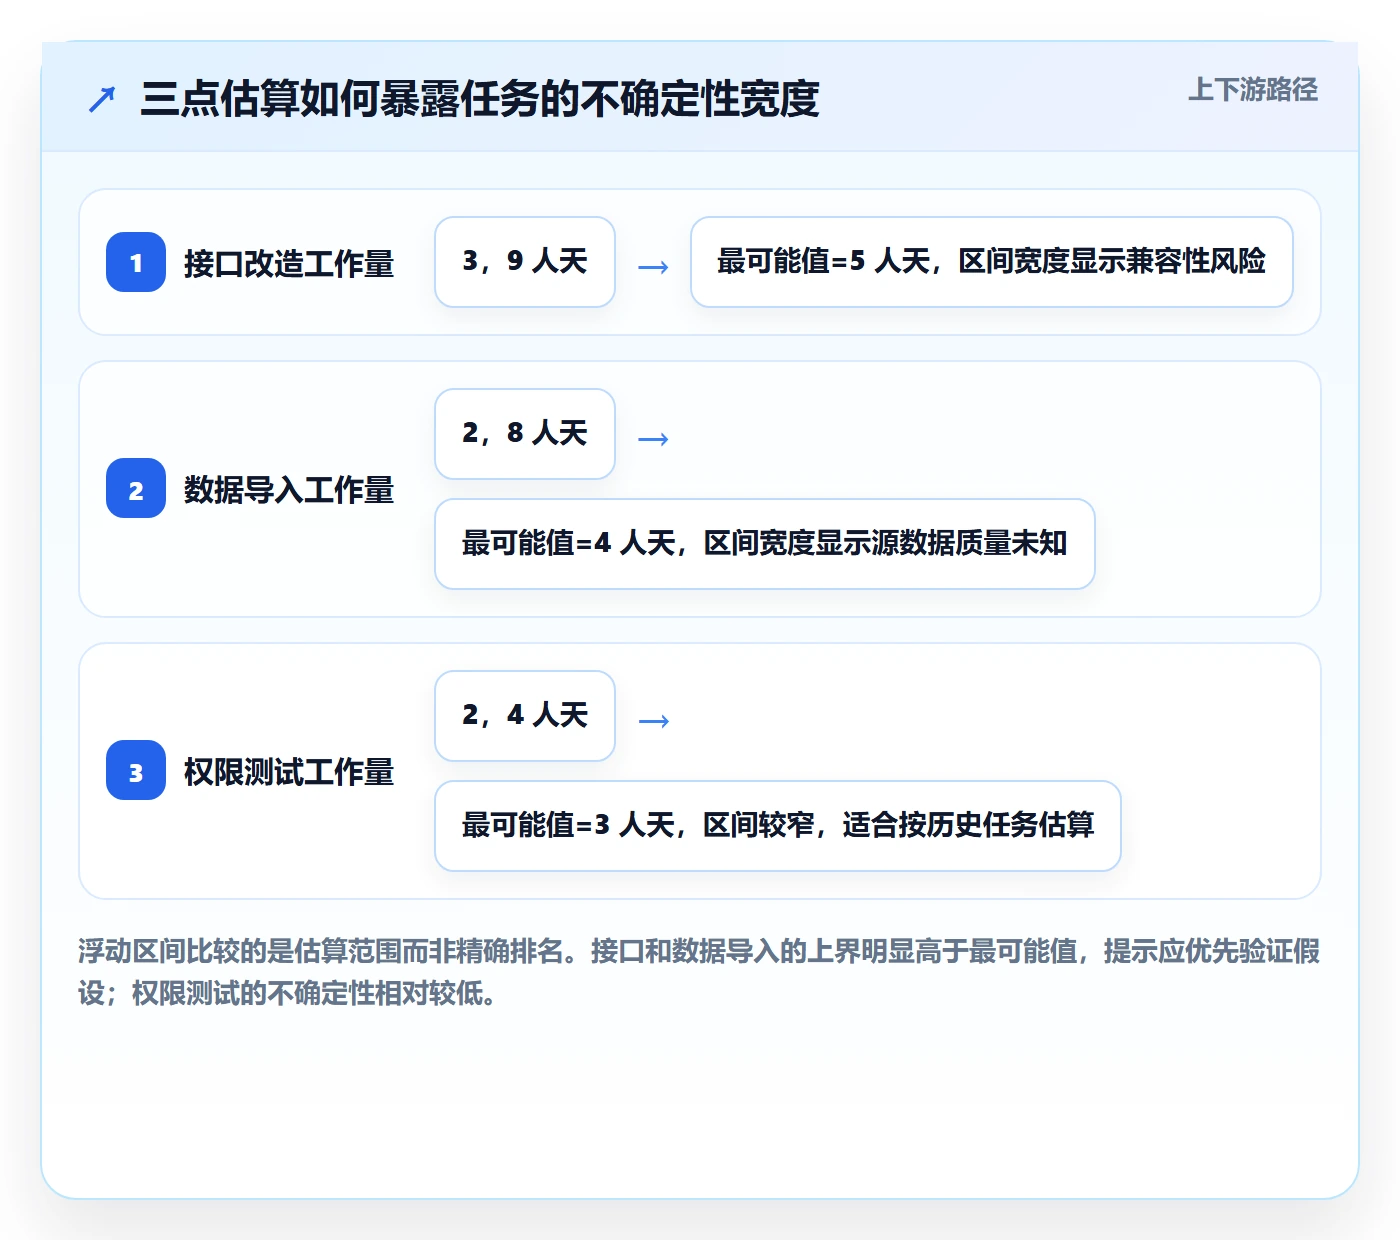Select the number 2 step badge

click(136, 488)
